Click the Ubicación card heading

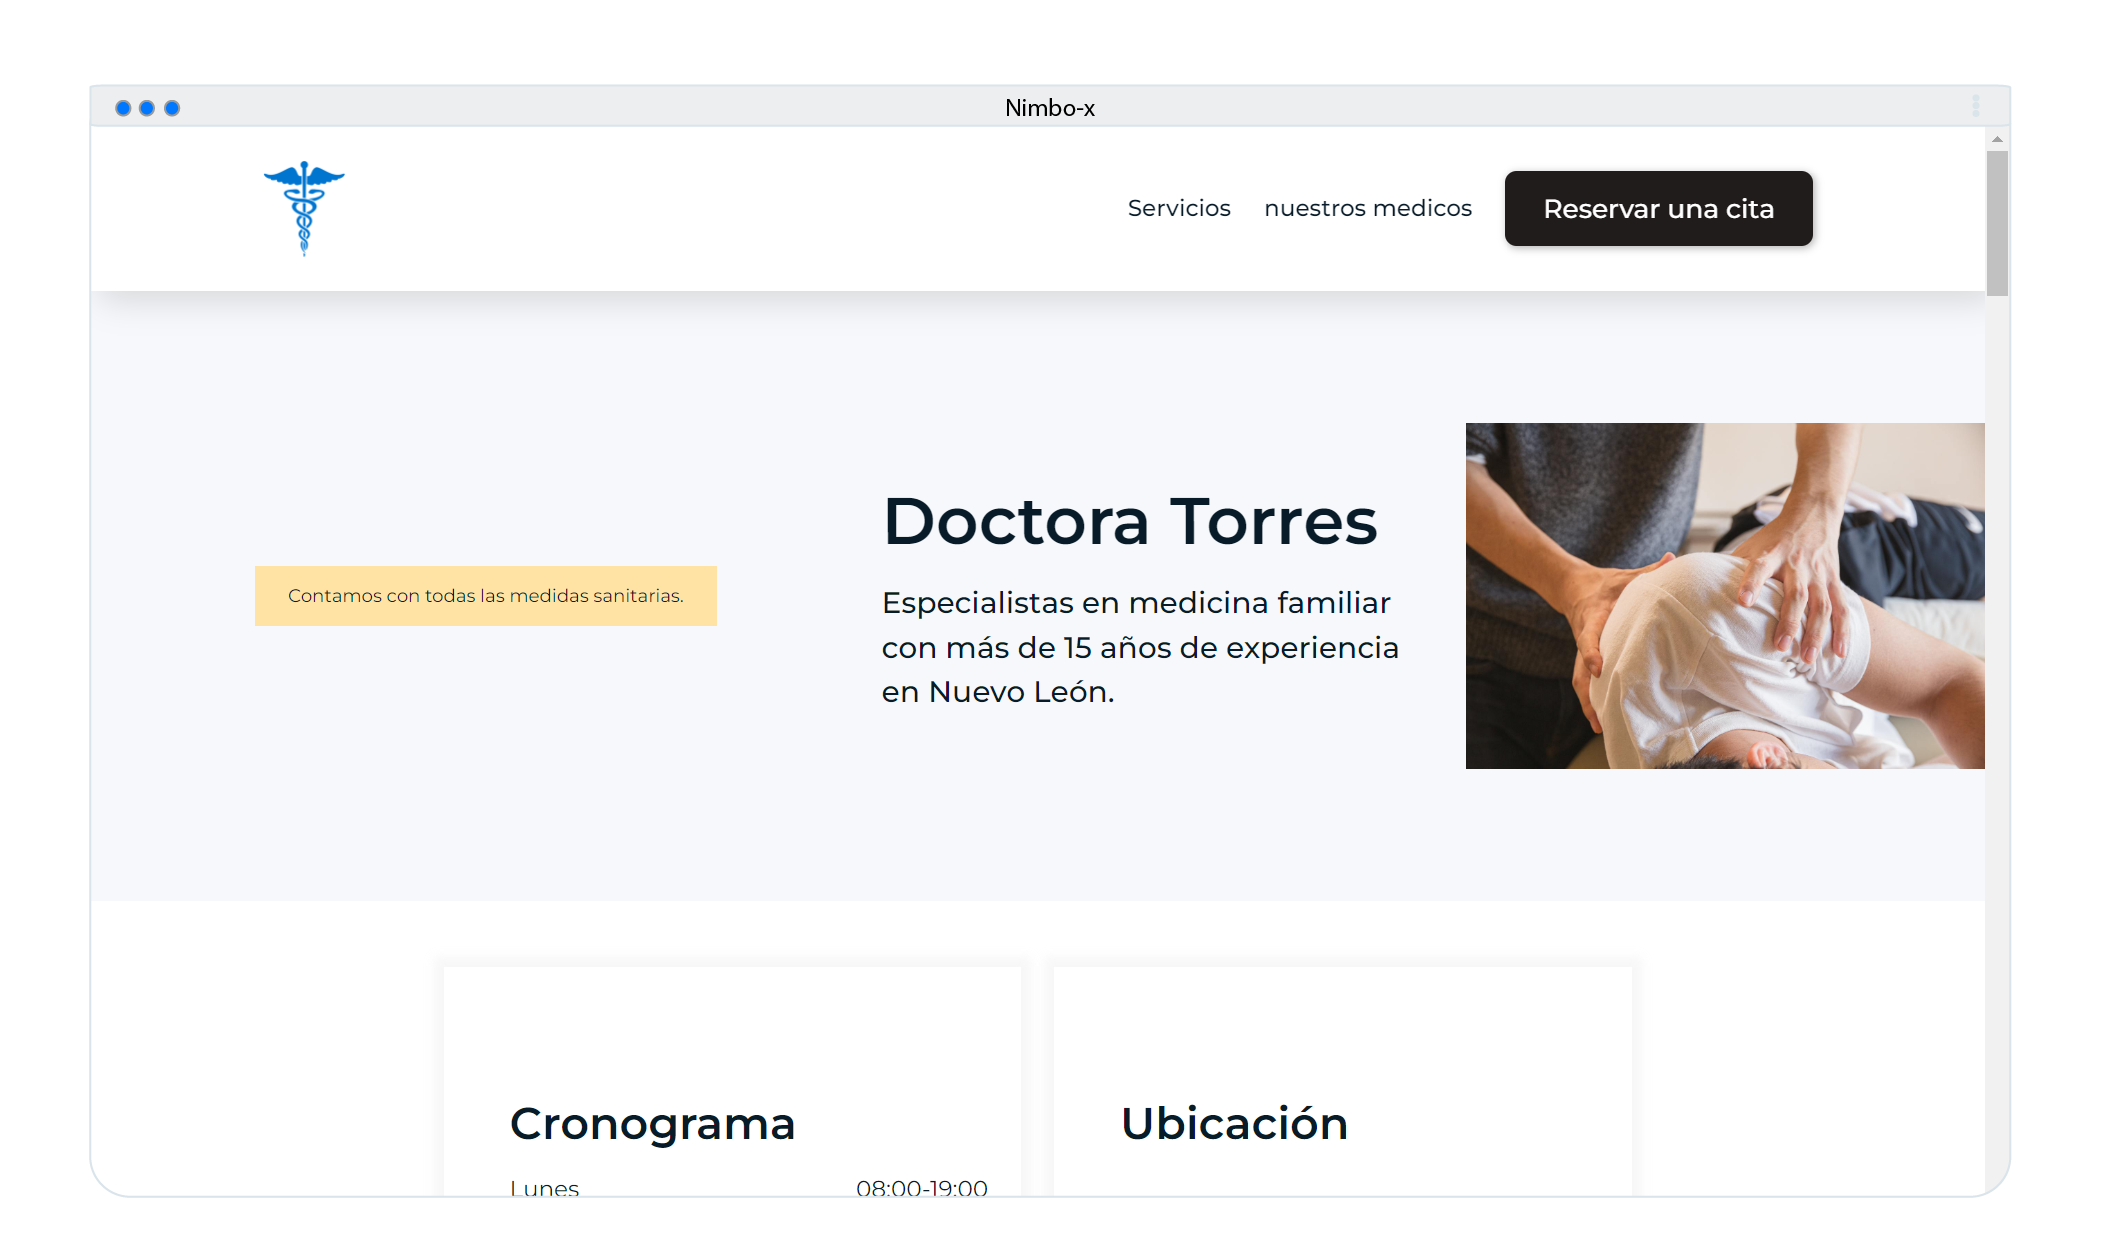(1234, 1124)
